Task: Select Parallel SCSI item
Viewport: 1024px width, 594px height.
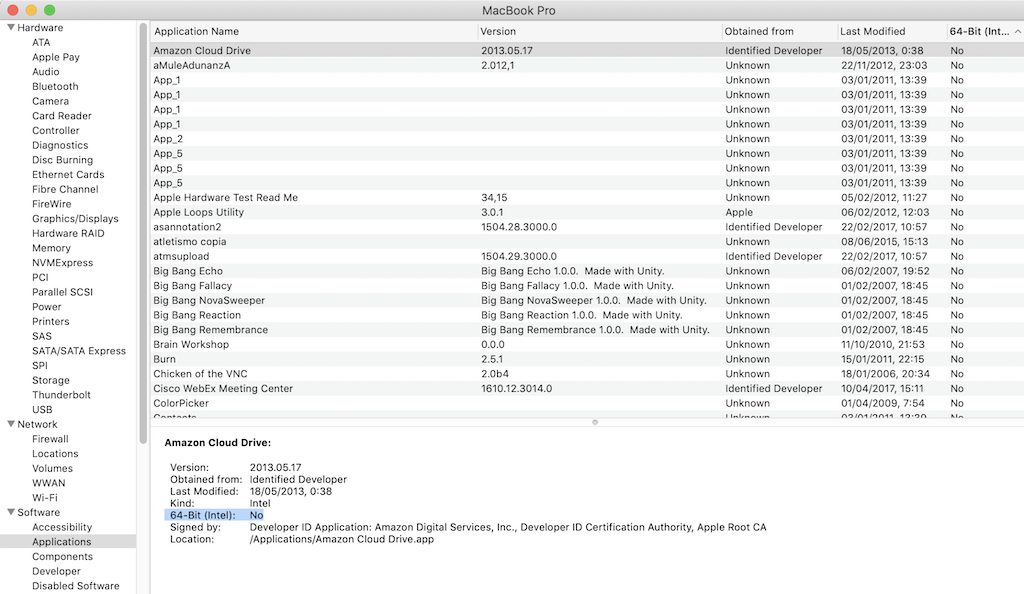Action: pyautogui.click(x=63, y=292)
